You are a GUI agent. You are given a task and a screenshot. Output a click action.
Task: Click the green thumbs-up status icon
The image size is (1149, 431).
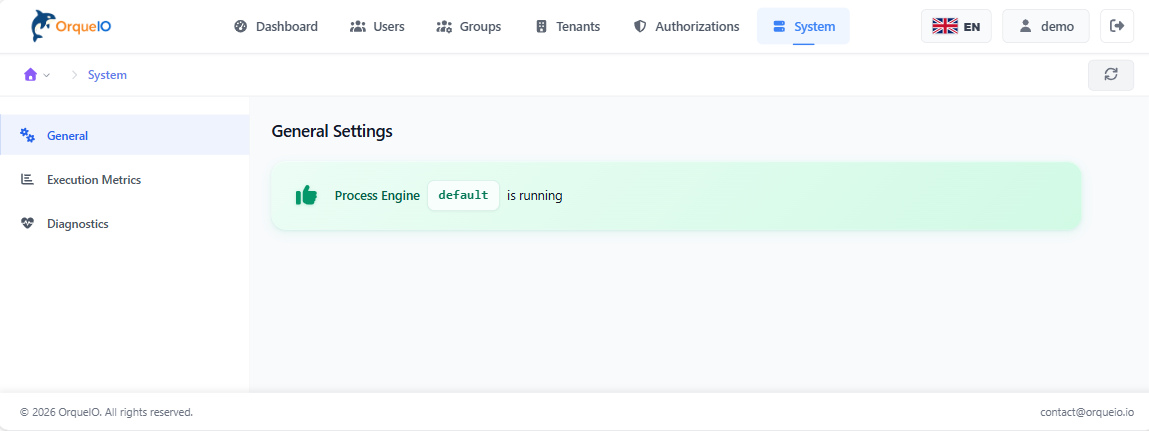[306, 196]
